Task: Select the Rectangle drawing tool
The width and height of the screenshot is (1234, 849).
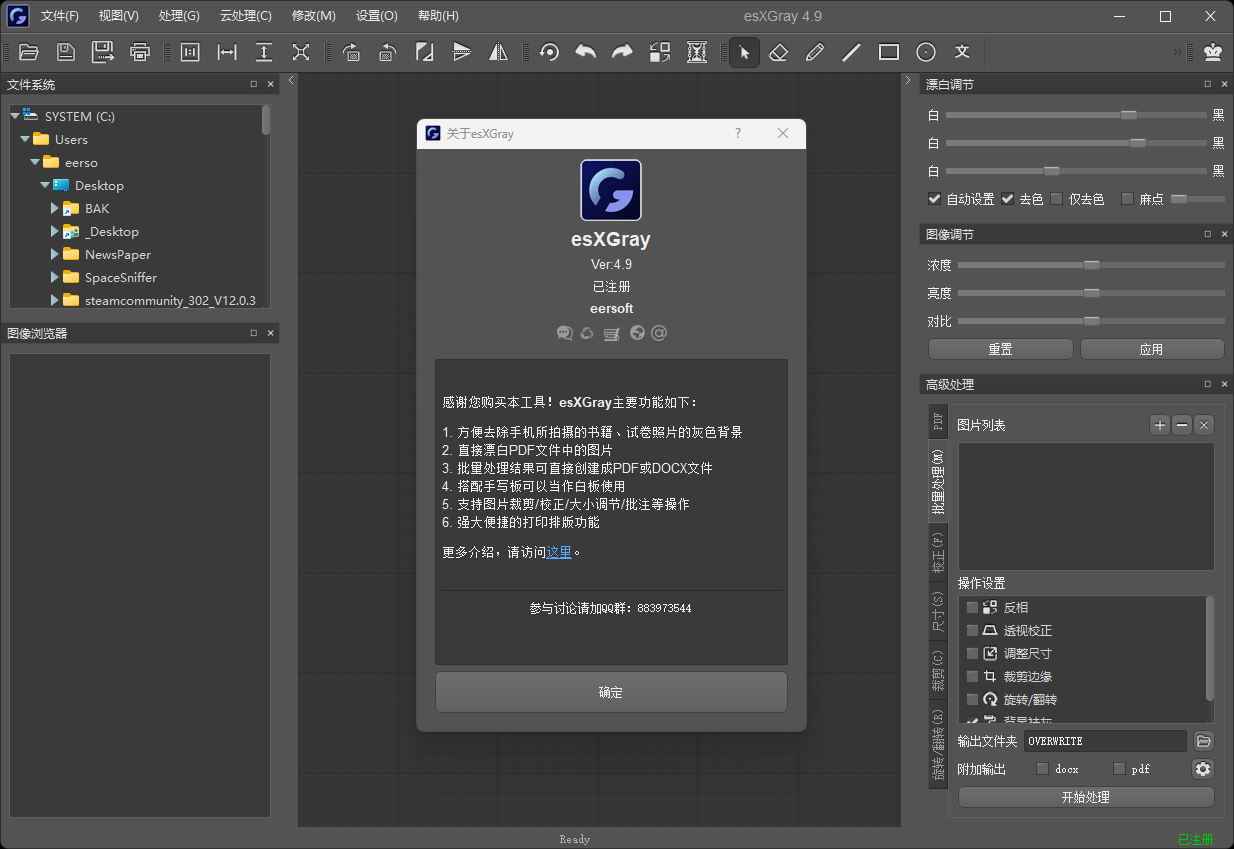Action: pyautogui.click(x=889, y=52)
